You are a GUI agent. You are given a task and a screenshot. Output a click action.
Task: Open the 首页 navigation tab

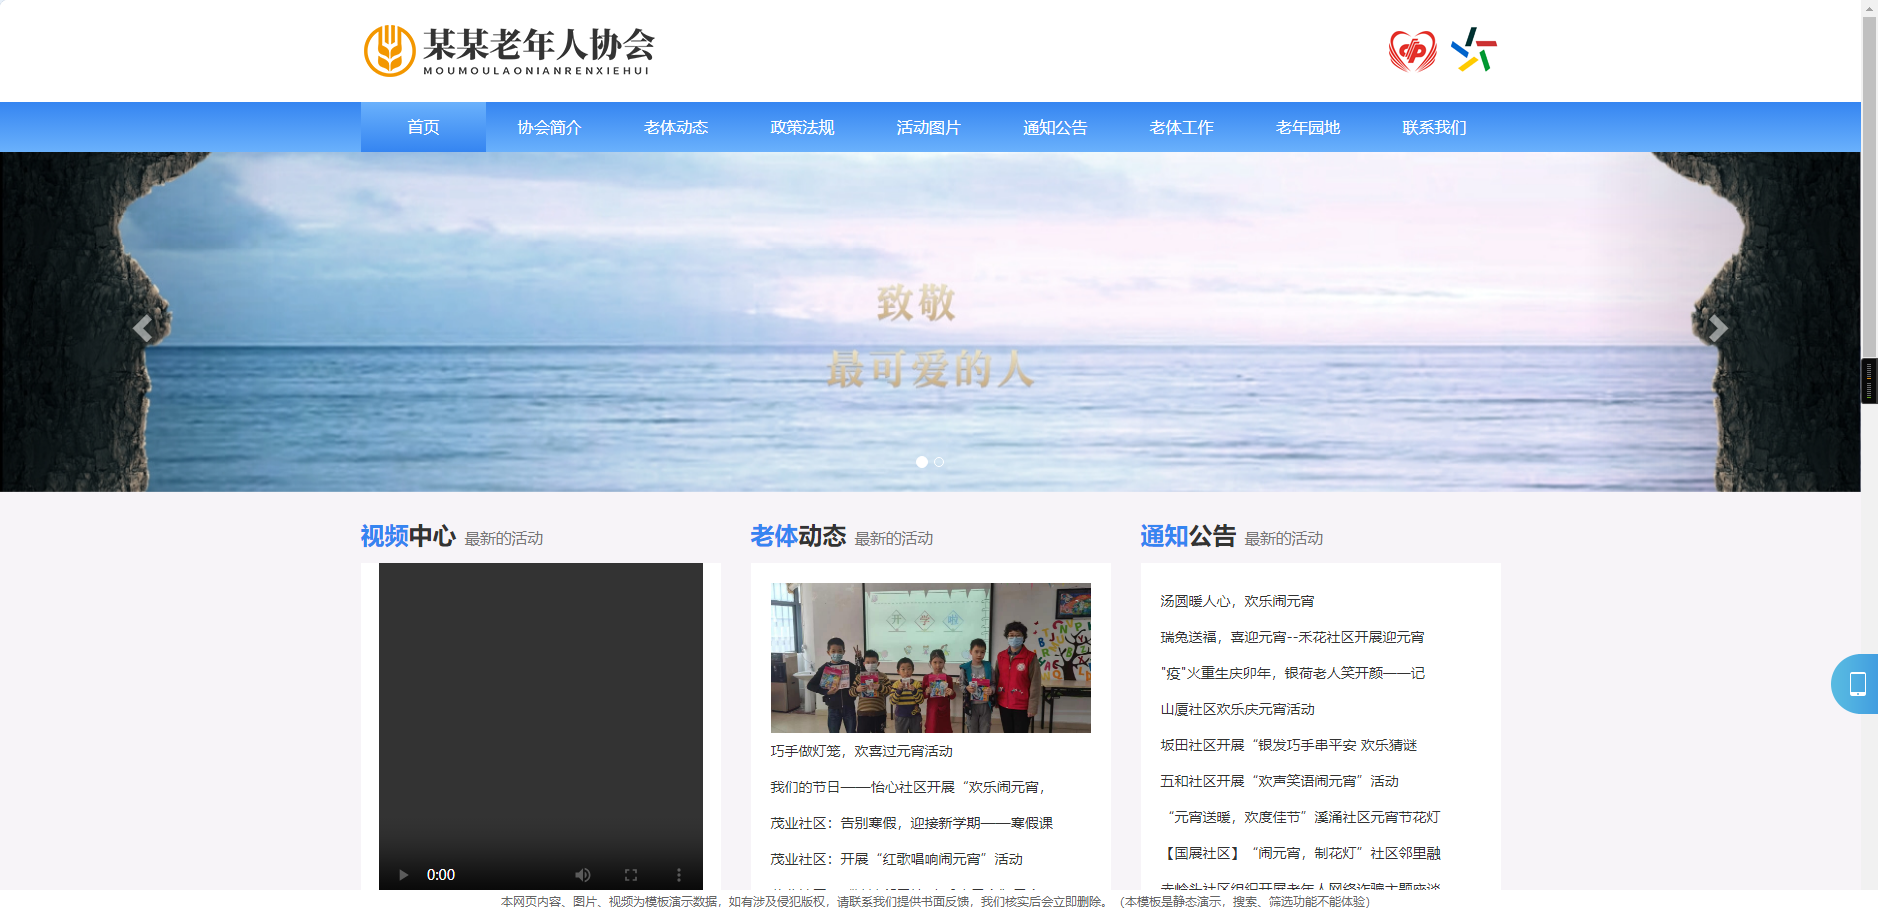coord(423,127)
